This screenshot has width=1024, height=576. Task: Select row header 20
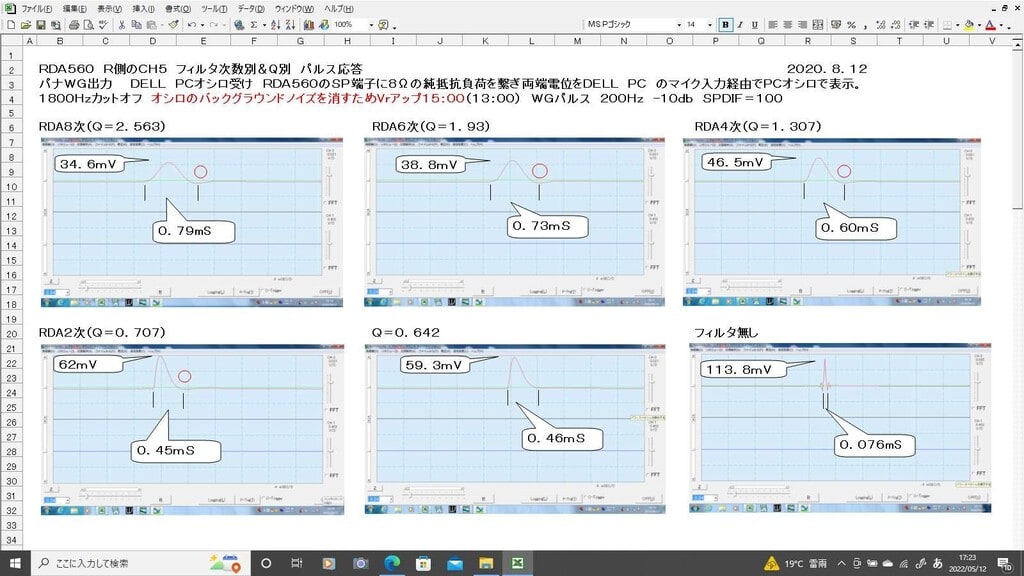click(x=11, y=334)
